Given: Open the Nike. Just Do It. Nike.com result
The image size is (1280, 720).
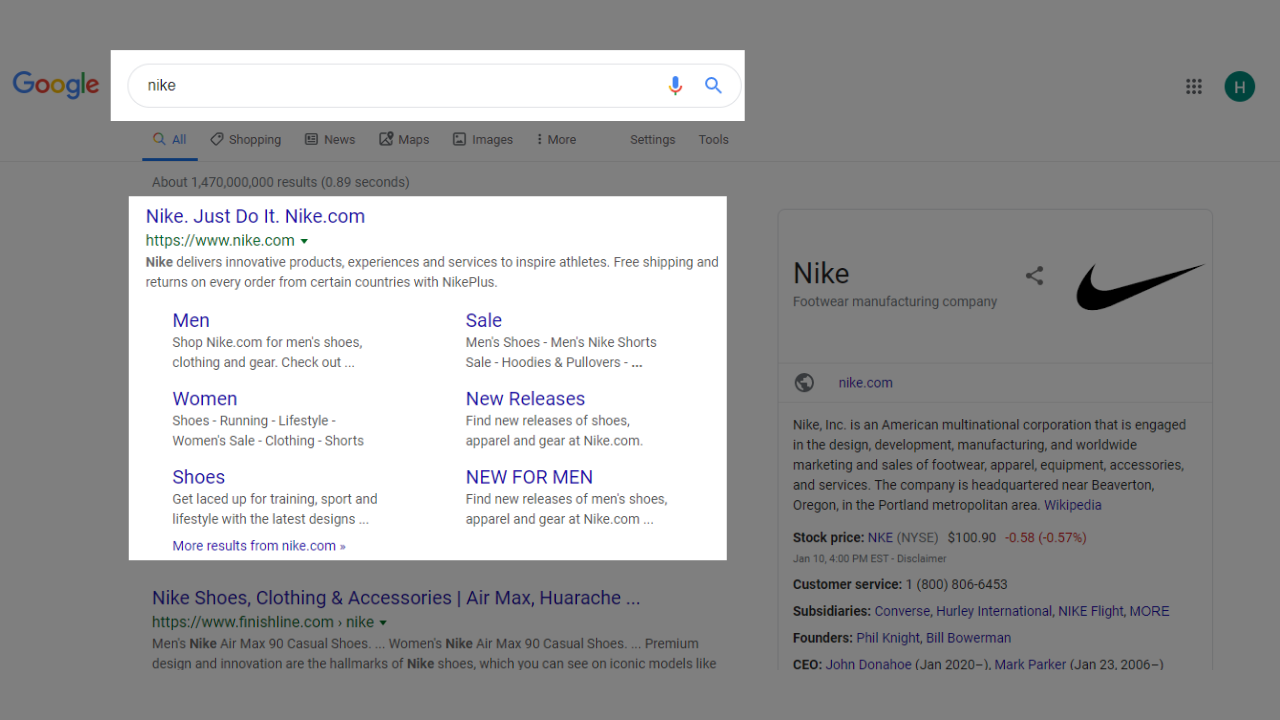Looking at the screenshot, I should pyautogui.click(x=255, y=216).
